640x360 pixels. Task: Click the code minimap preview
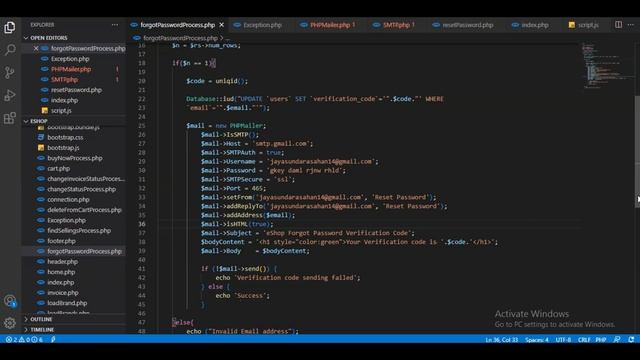point(607,65)
